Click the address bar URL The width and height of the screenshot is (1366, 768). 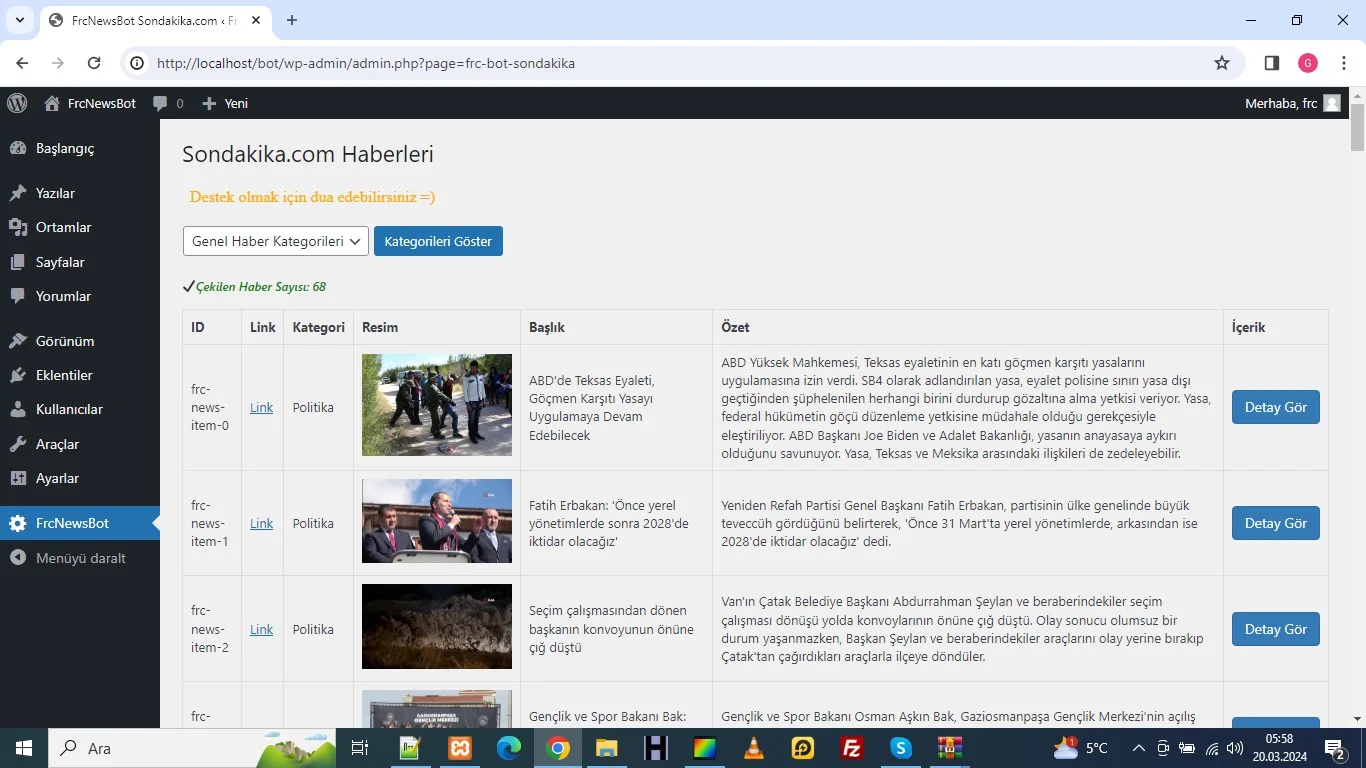click(366, 63)
